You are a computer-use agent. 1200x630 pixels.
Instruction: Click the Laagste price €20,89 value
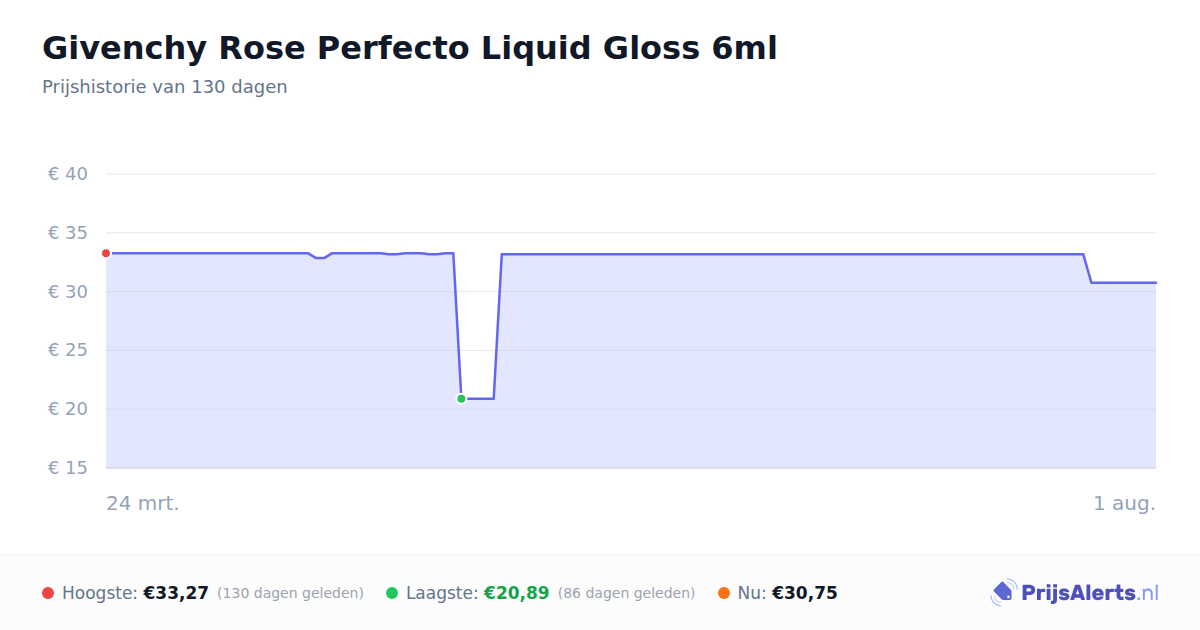pos(516,593)
